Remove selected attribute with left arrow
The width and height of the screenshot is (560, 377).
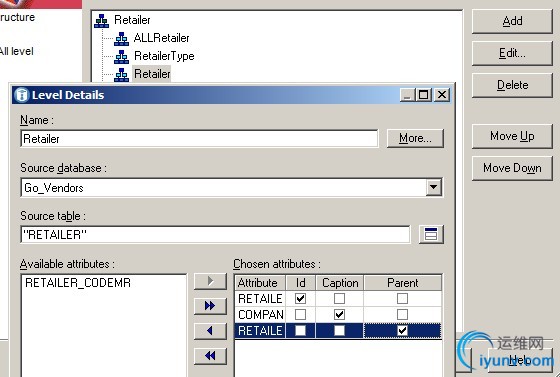pyautogui.click(x=210, y=331)
